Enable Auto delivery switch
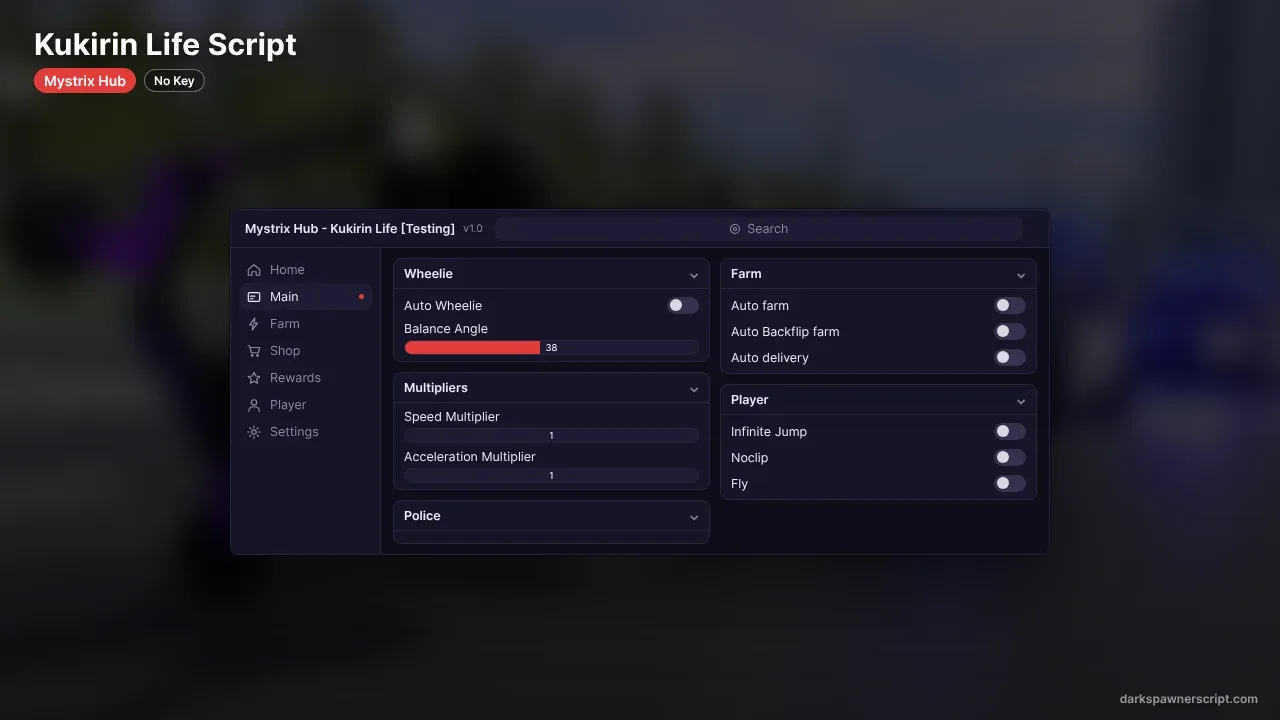This screenshot has width=1280, height=720. pyautogui.click(x=1010, y=358)
